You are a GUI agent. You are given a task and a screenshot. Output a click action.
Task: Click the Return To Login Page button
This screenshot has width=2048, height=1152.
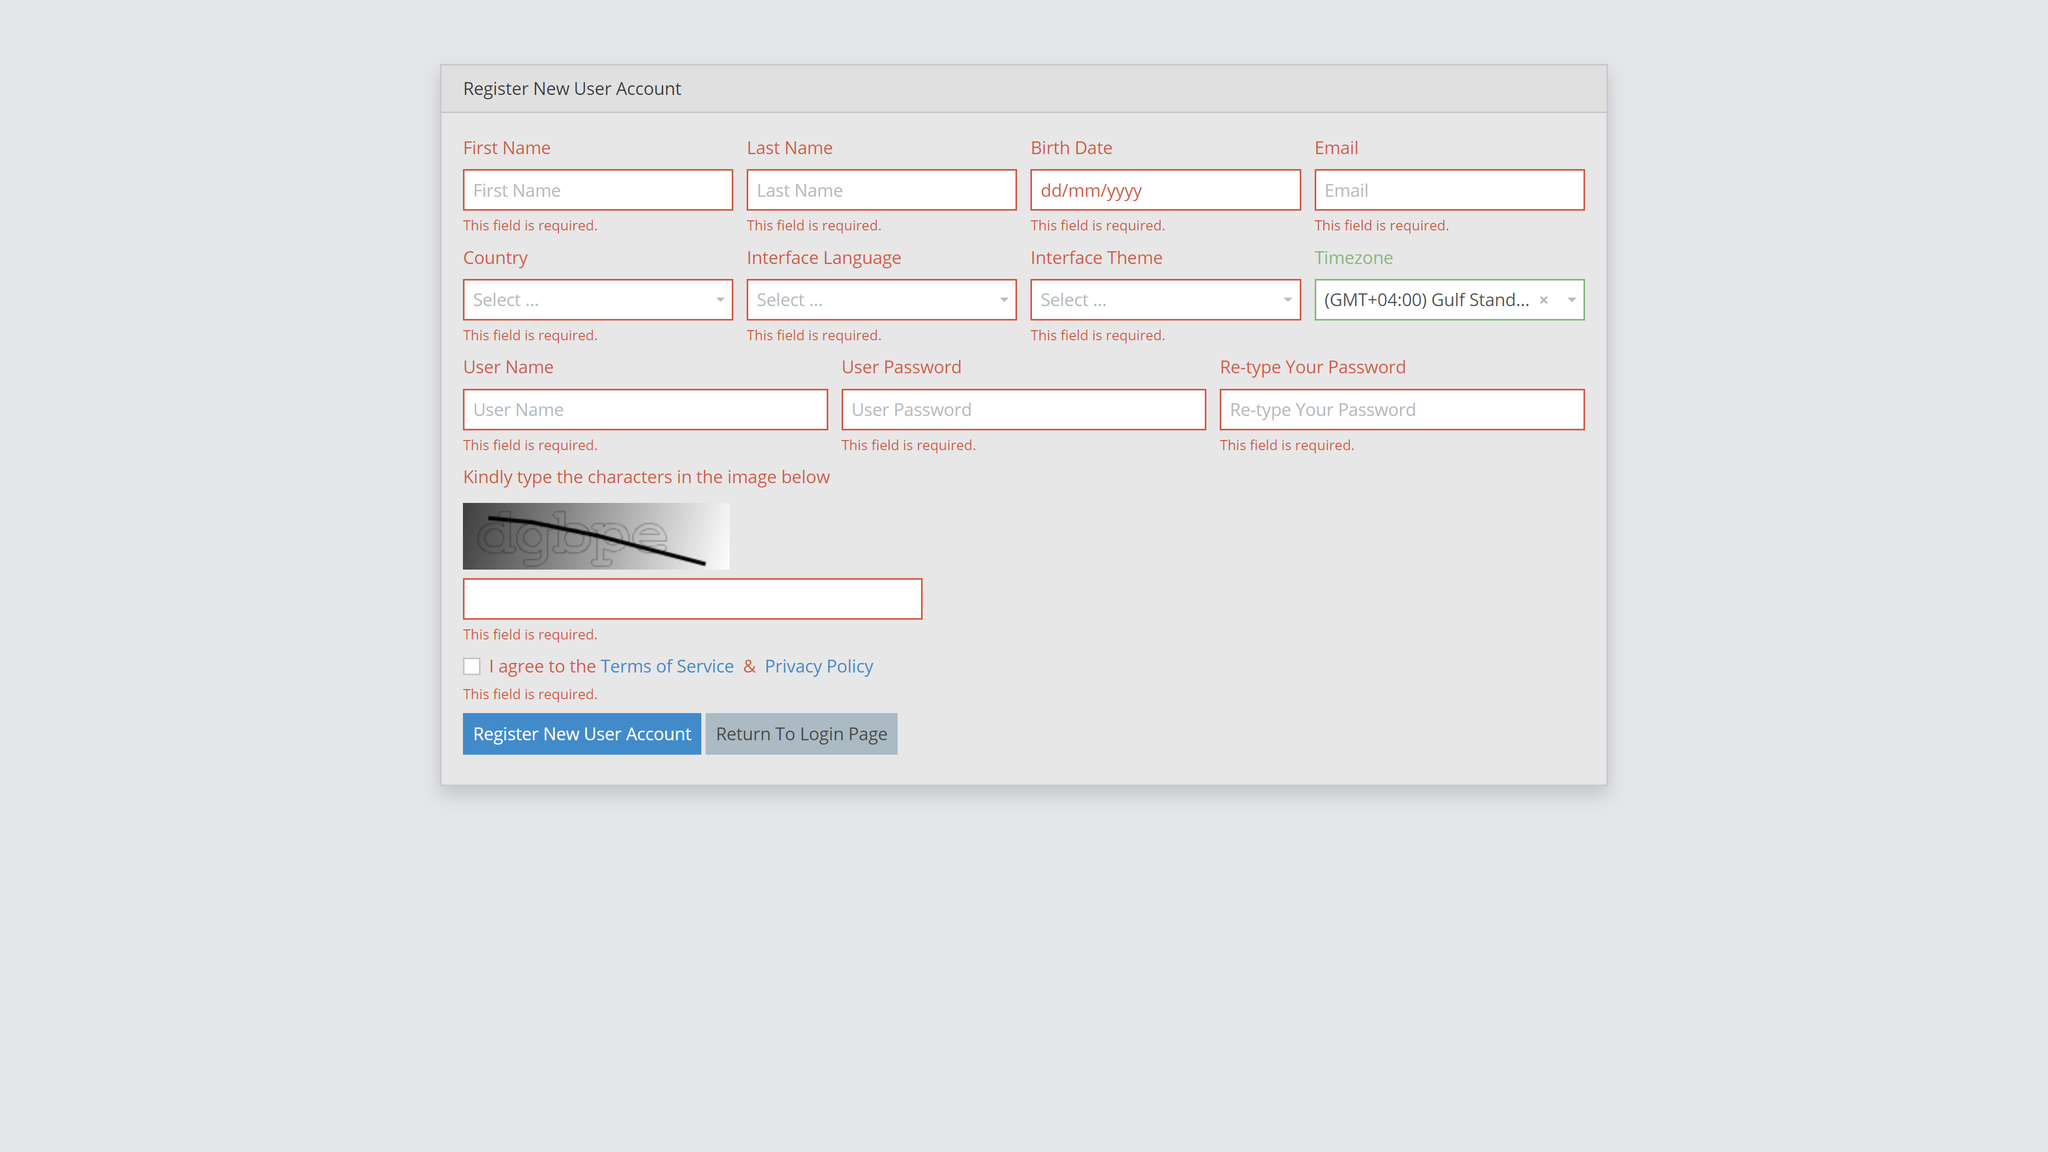[800, 733]
